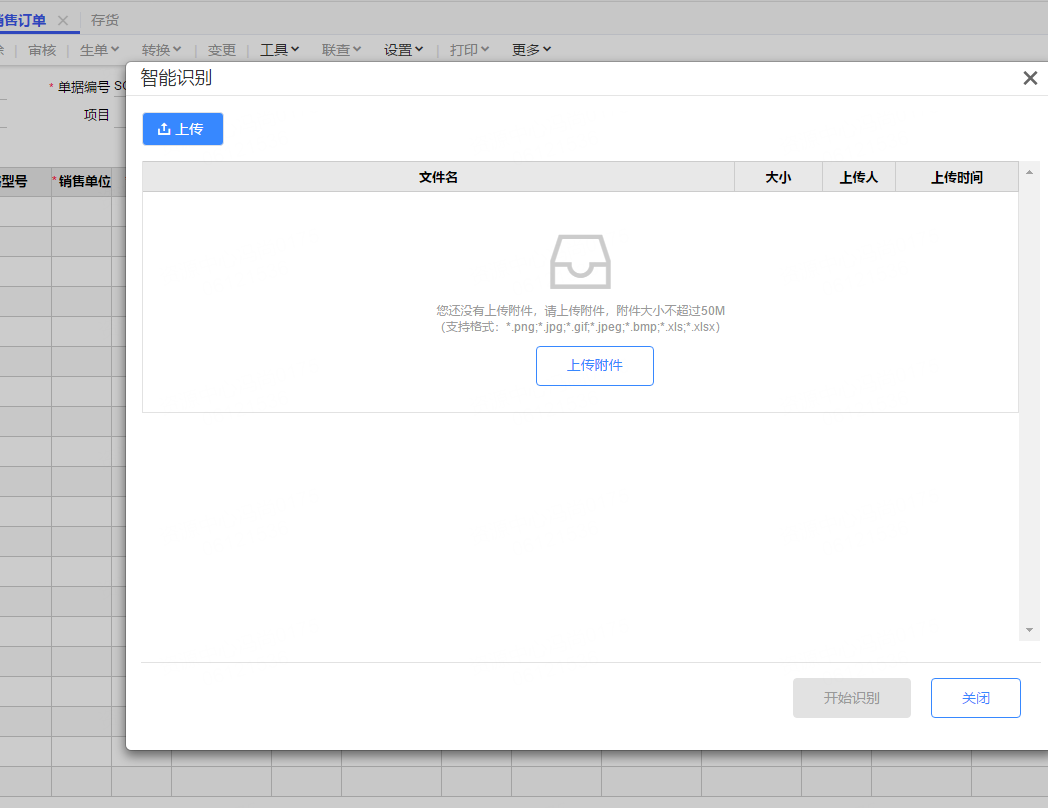Open the 工具 dropdown menu

[279, 50]
